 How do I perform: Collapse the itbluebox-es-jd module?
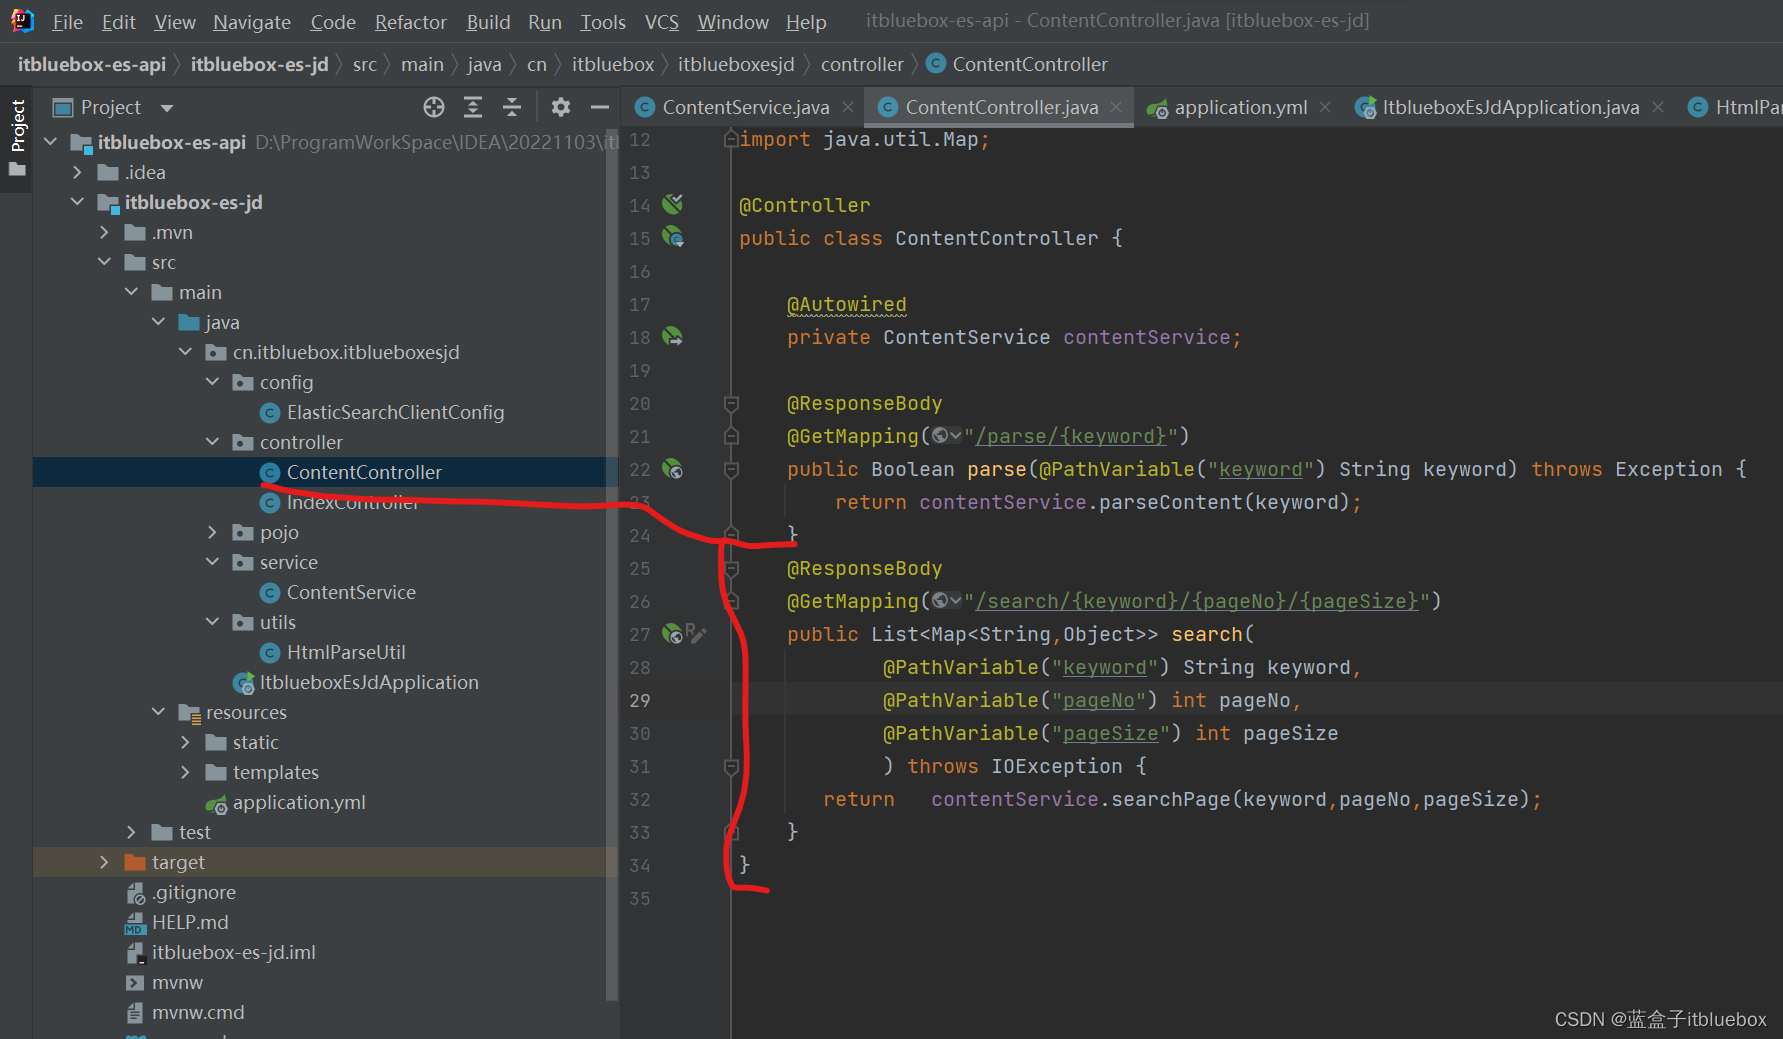click(77, 202)
